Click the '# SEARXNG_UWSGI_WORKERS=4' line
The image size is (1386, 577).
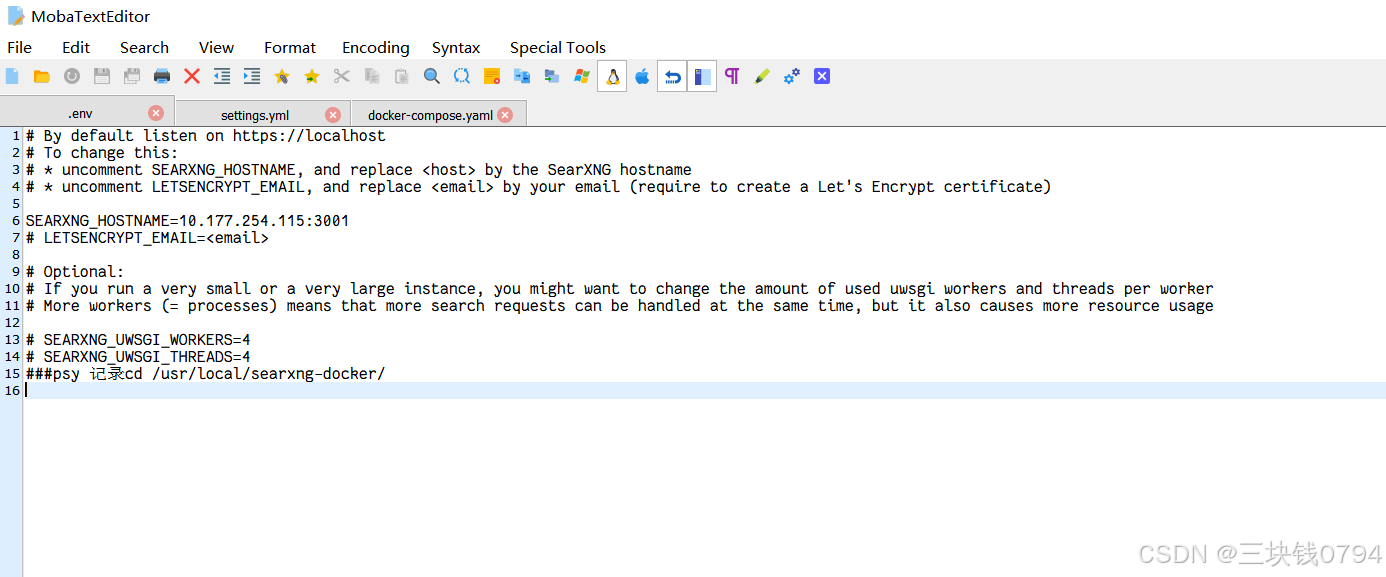coord(138,339)
